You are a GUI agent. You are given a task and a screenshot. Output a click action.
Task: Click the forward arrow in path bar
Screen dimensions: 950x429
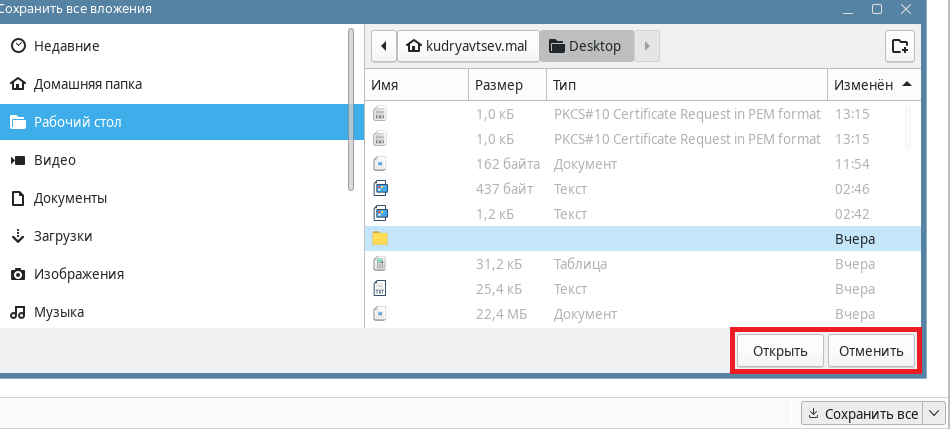click(x=647, y=46)
